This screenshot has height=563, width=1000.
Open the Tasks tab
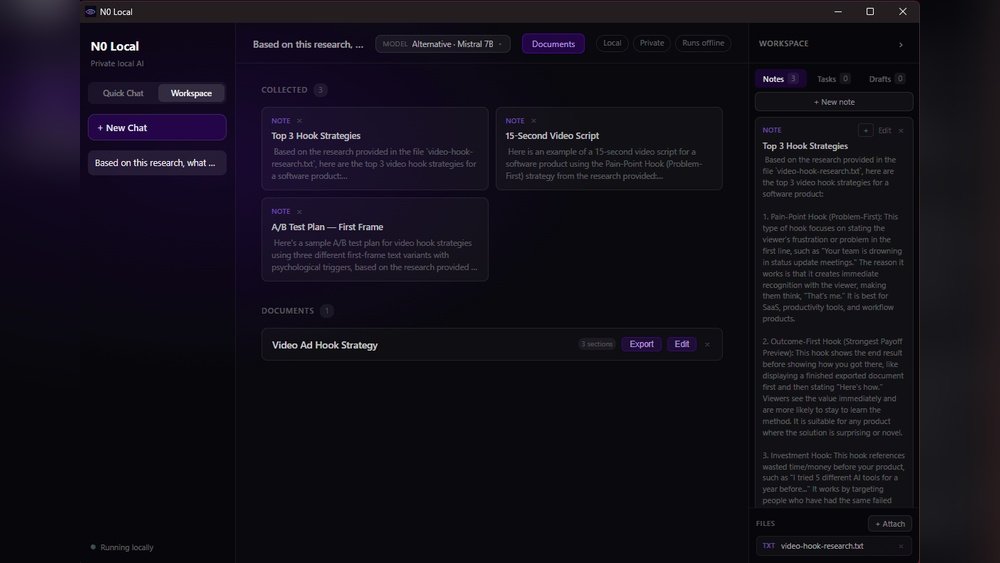[x=833, y=79]
